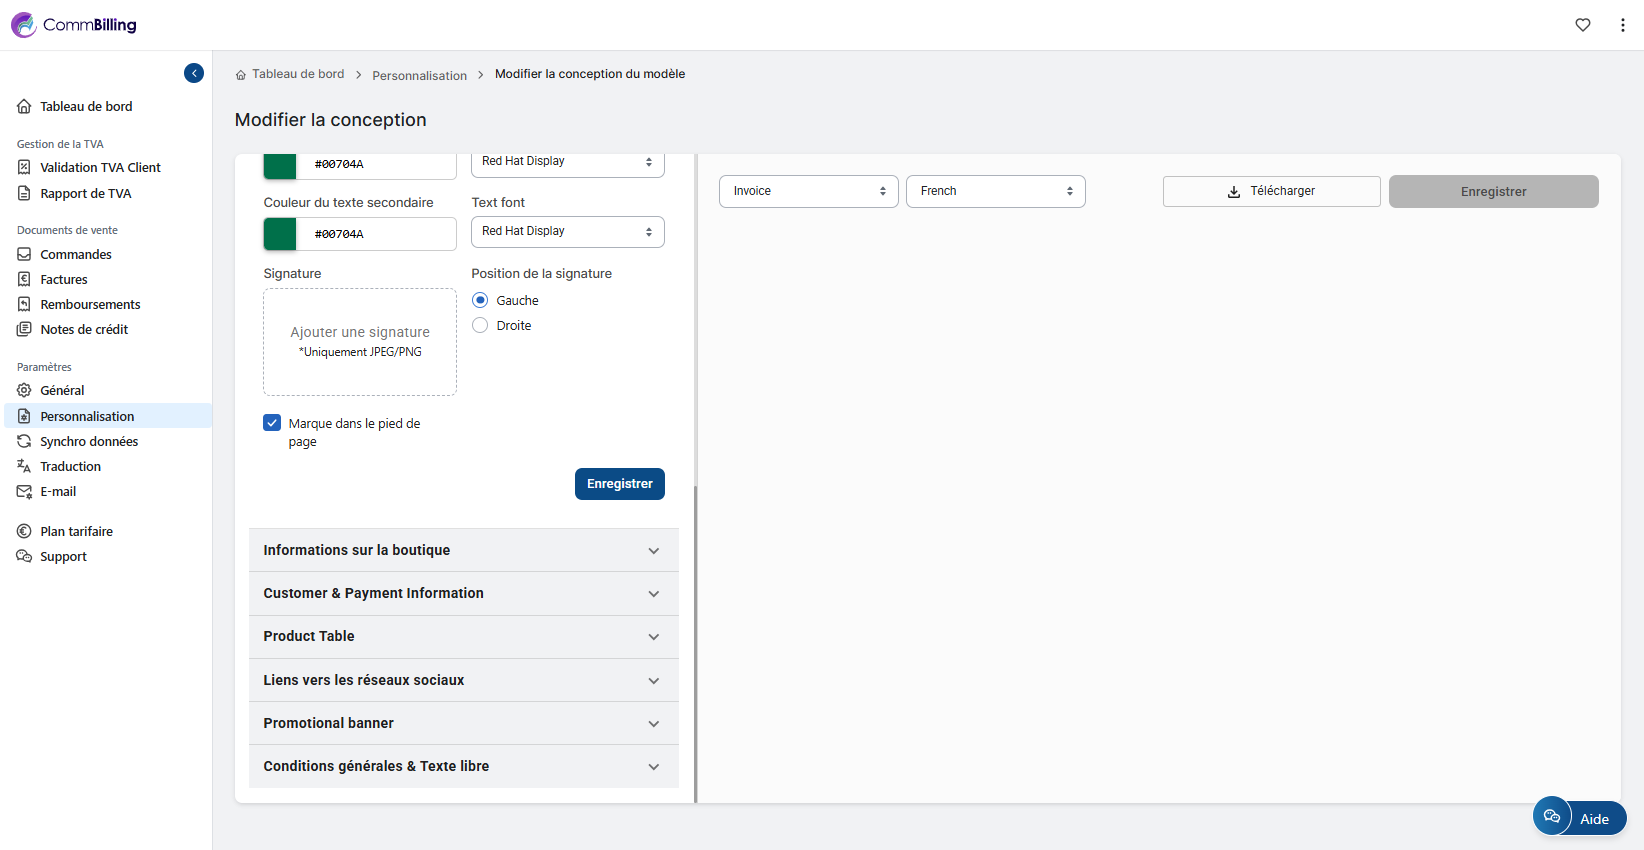Viewport: 1644px width, 850px height.
Task: Click the Traduction translate icon
Action: click(x=24, y=466)
